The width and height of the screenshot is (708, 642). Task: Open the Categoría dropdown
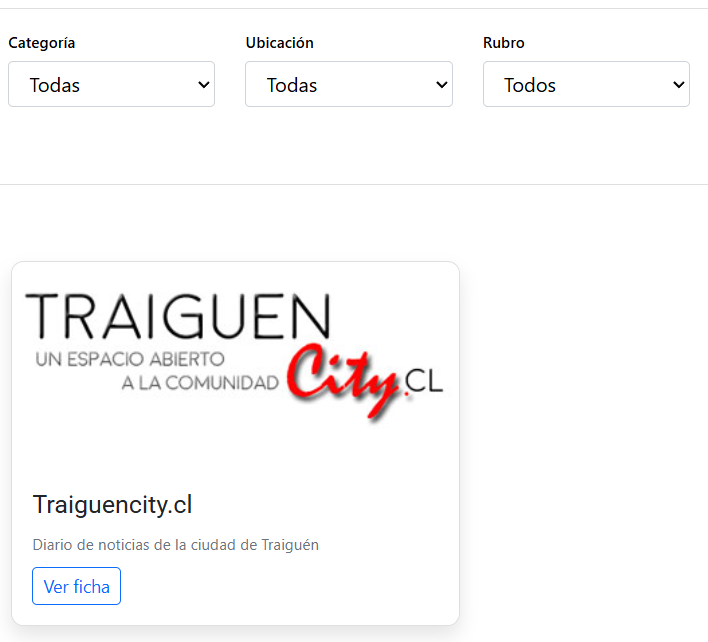111,85
